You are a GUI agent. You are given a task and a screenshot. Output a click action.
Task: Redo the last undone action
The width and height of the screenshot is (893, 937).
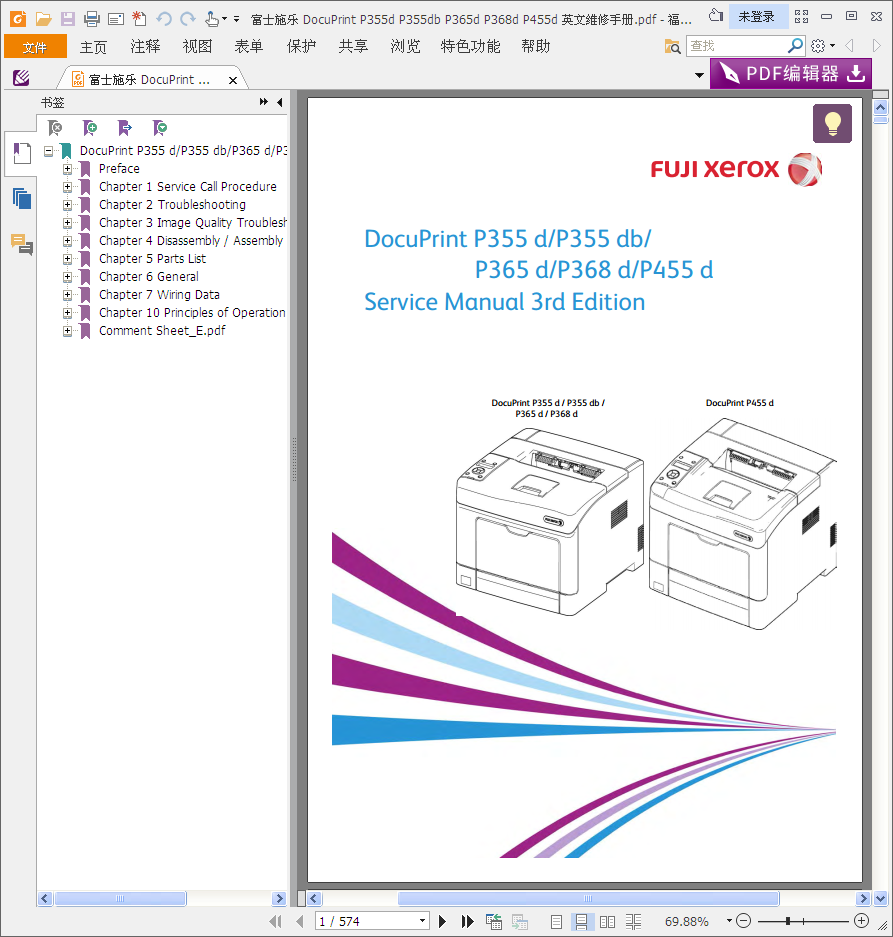[x=188, y=19]
